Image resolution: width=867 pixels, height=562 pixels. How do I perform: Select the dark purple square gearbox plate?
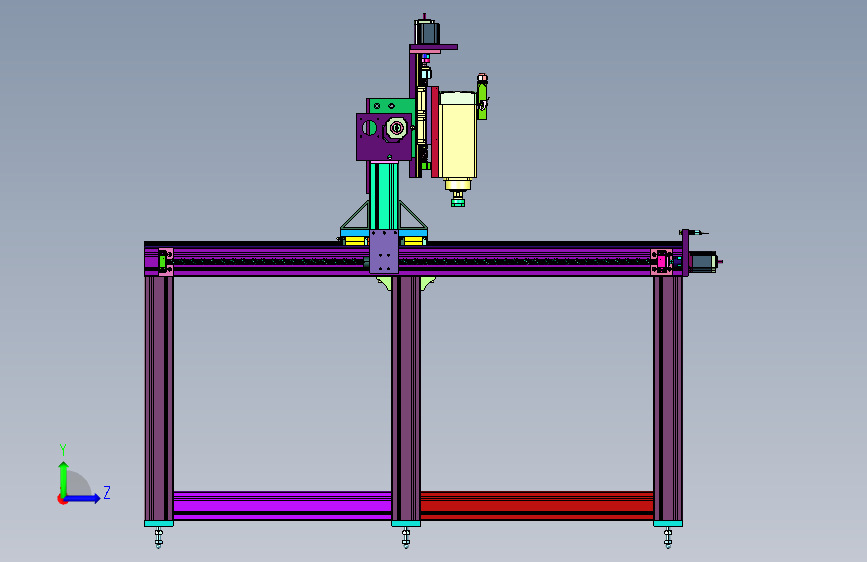384,137
